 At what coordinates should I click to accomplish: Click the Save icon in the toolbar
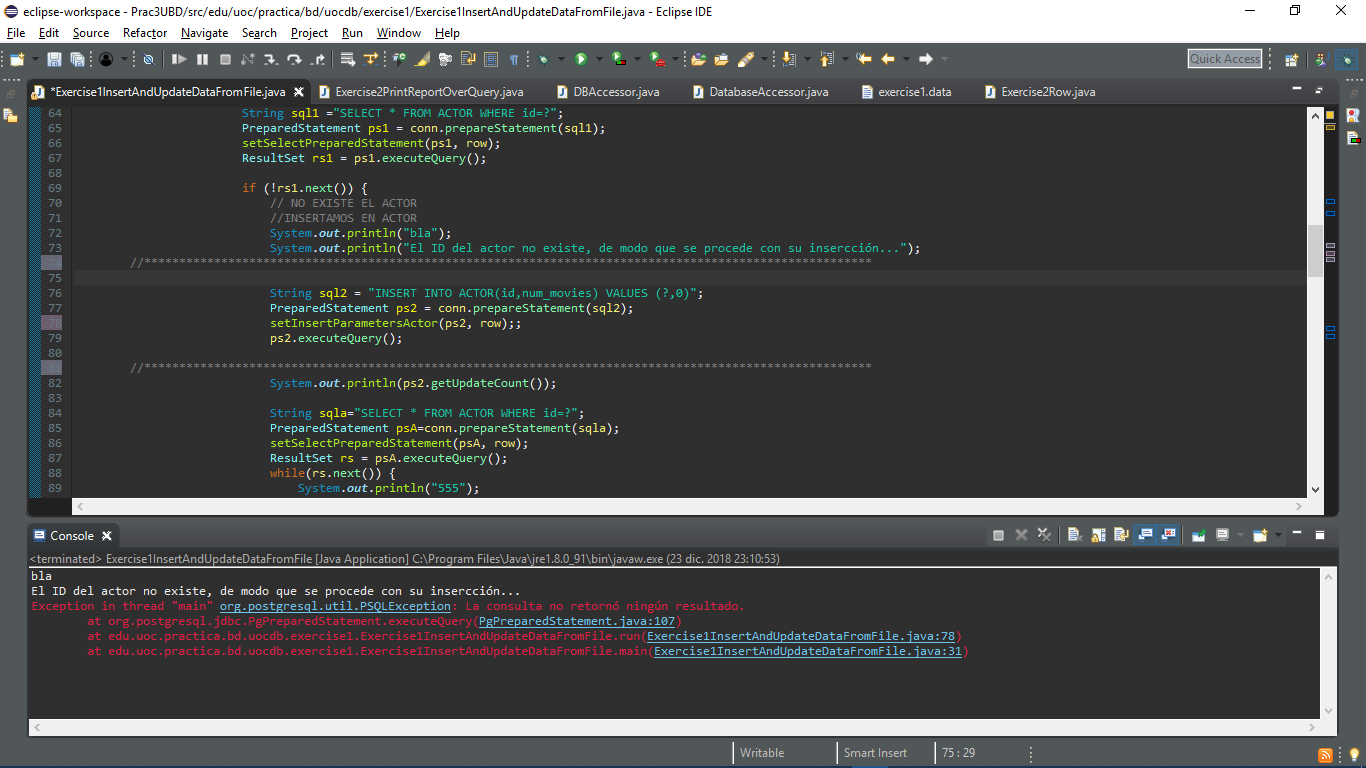54,60
